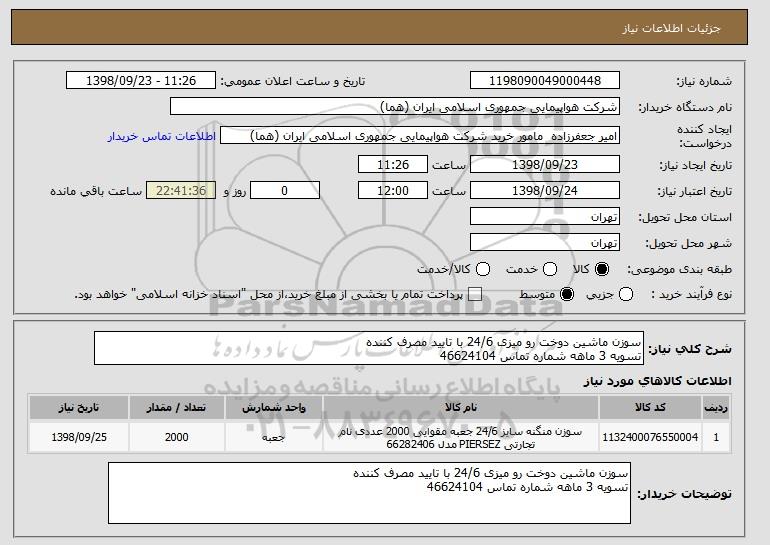Toggle the اسناد خزانه اسلامی payment checkbox
The width and height of the screenshot is (770, 545).
point(474,295)
